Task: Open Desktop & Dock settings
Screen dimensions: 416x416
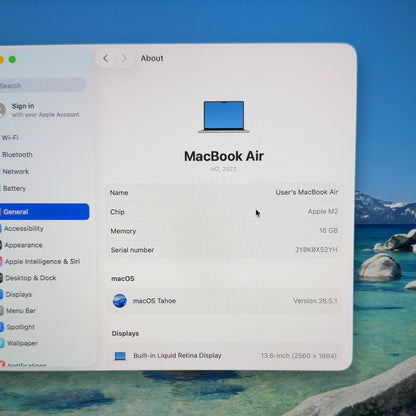Action: click(x=31, y=278)
